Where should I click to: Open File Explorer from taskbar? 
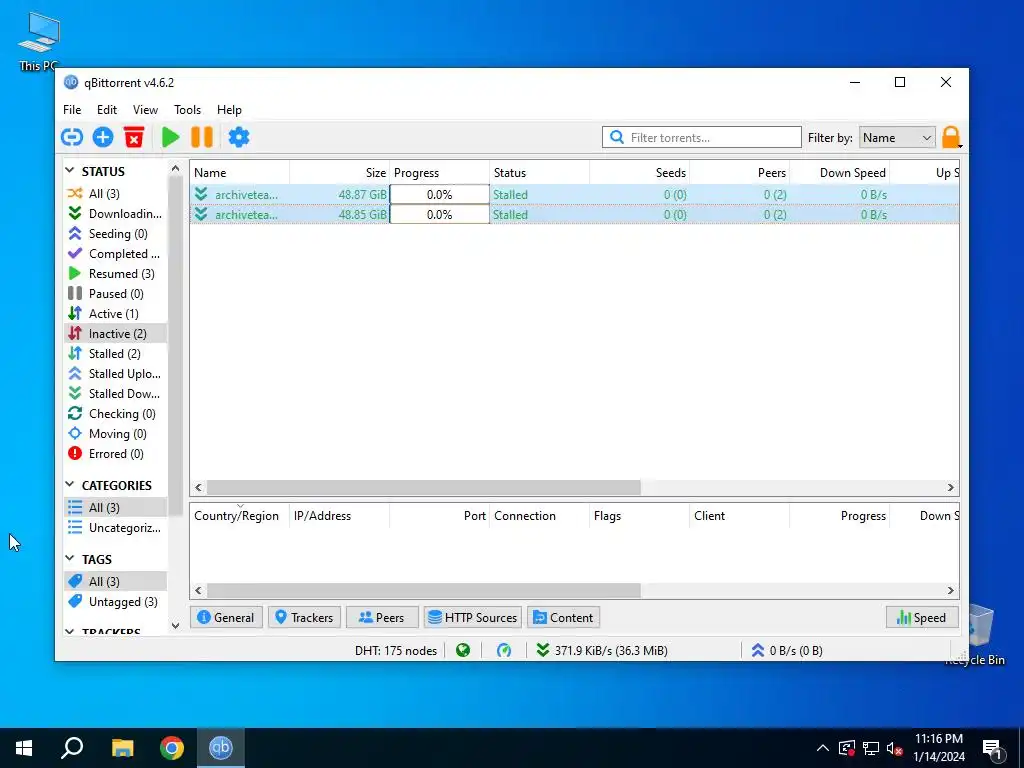click(122, 748)
